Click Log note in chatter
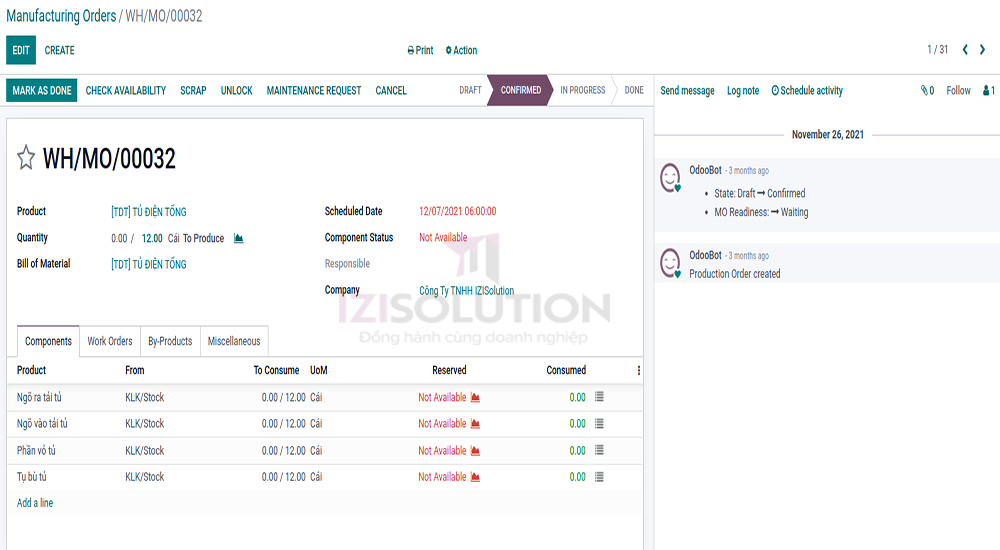Screen dimensions: 1000x550 click(743, 91)
